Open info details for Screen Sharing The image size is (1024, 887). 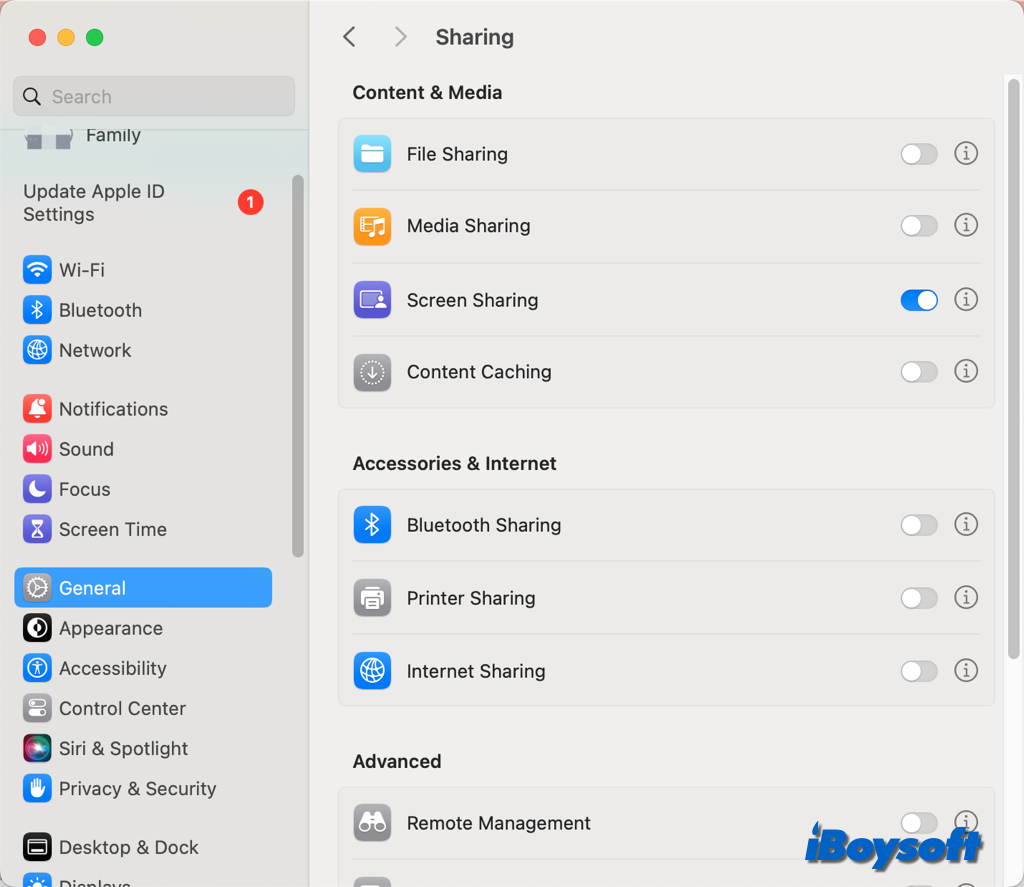pos(965,299)
